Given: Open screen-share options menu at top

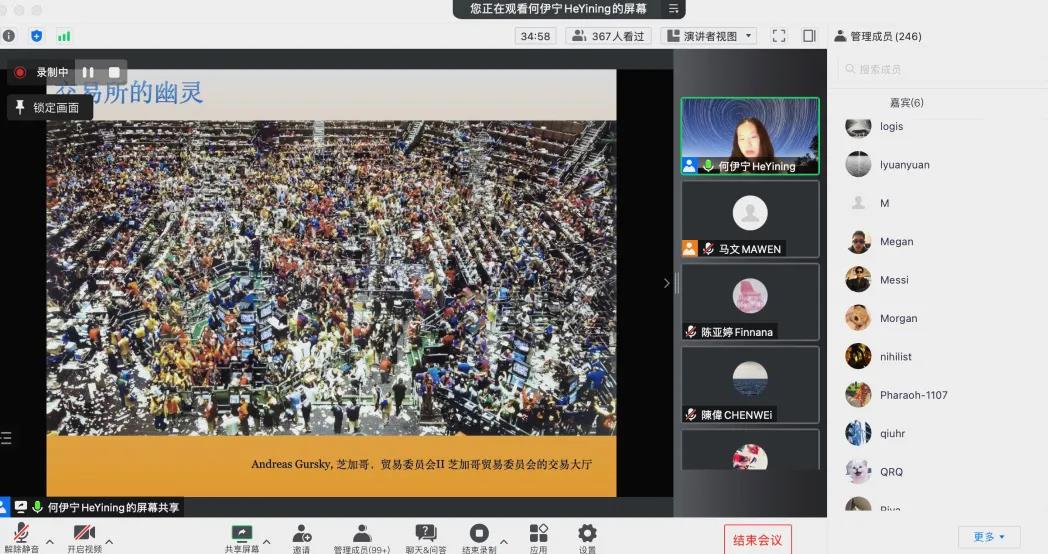Looking at the screenshot, I should [x=674, y=9].
